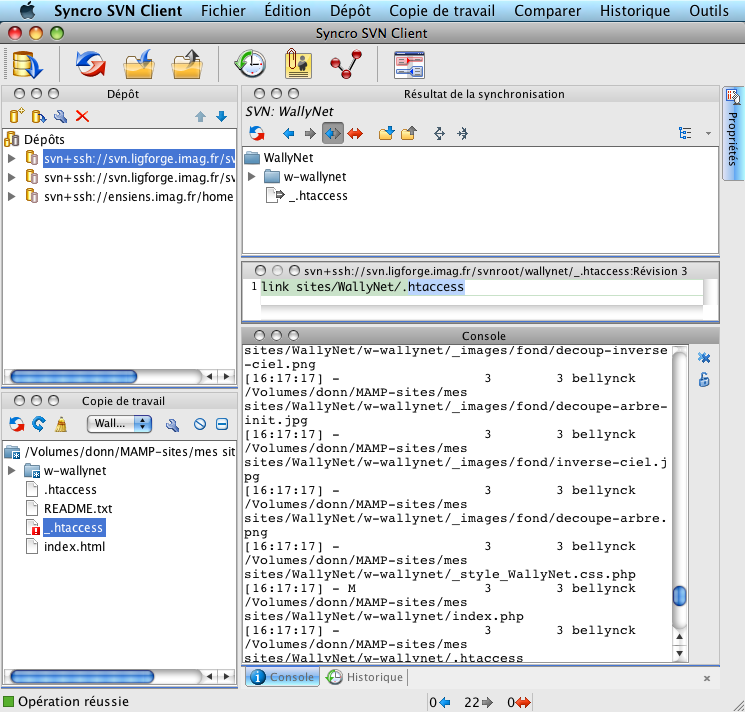Click the 22 outgoing changes status indicator
745x712 pixels.
pos(478,702)
